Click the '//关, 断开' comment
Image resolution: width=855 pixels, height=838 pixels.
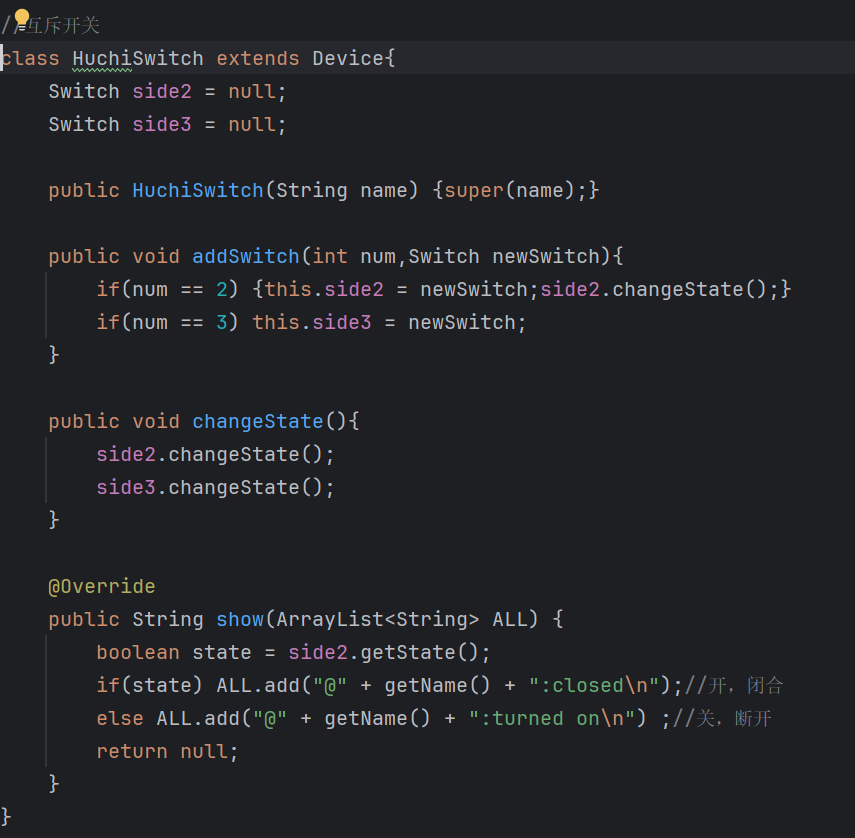pos(721,719)
